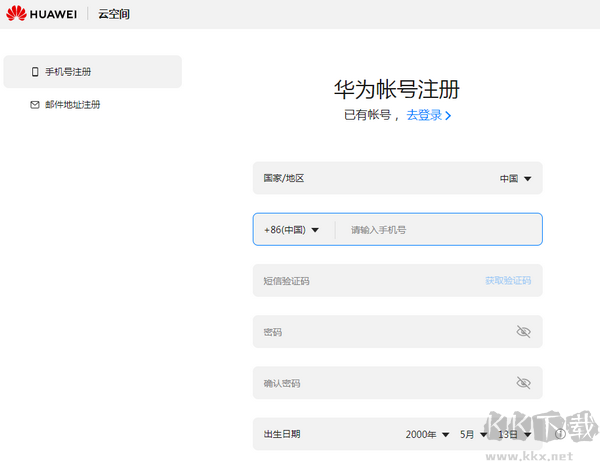Focus the 确认密码 input field
This screenshot has height=463, width=600.
380,383
